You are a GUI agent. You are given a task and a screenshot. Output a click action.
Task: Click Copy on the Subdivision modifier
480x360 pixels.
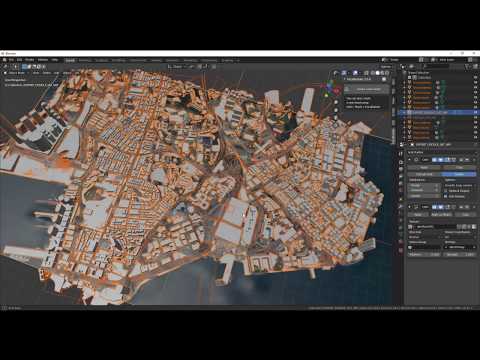tap(459, 167)
